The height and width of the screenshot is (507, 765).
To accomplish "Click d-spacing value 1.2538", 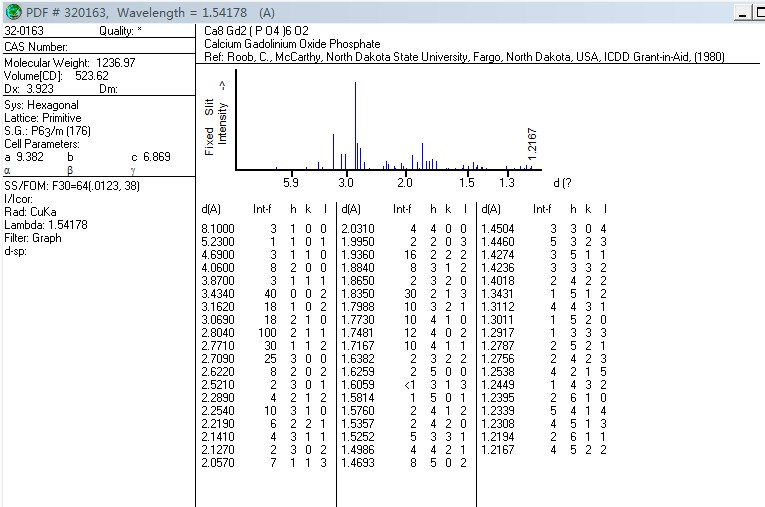I will coord(498,372).
